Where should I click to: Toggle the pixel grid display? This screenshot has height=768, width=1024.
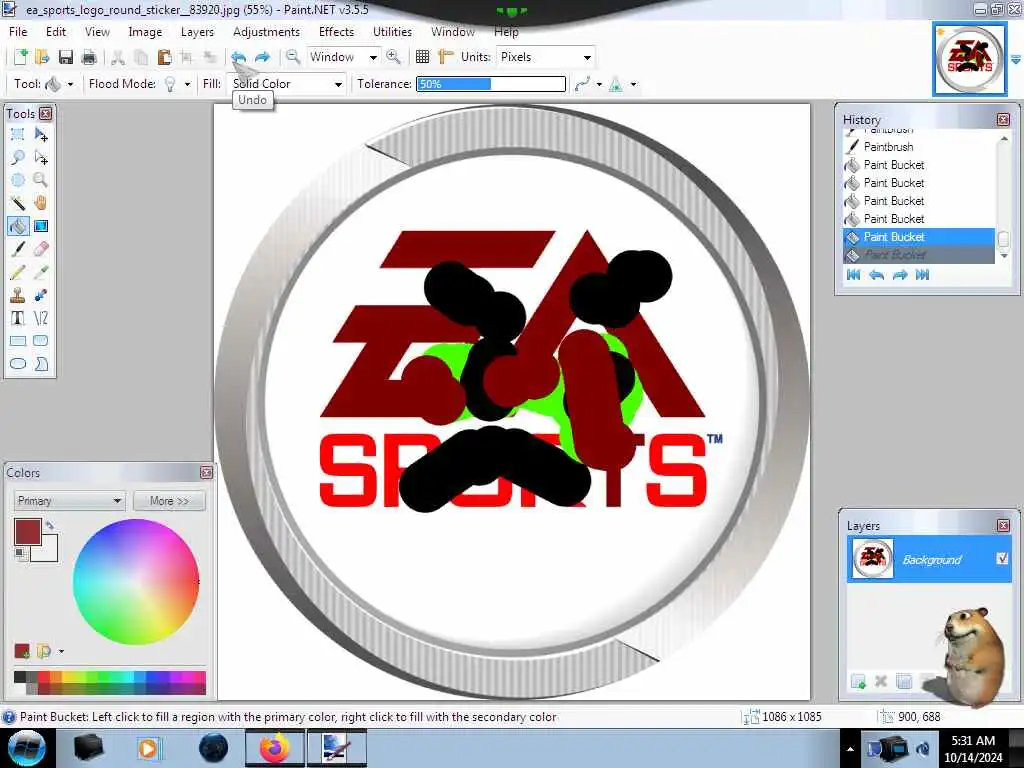[x=423, y=57]
